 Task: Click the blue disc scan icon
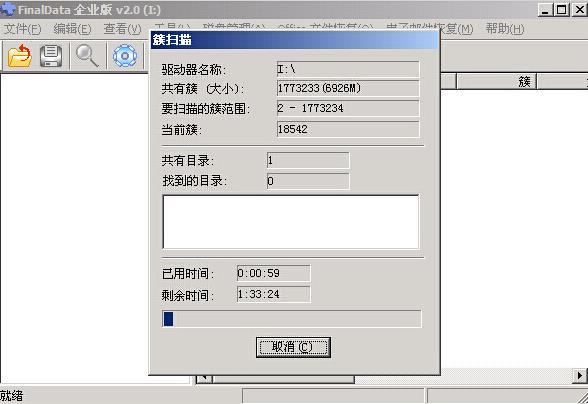pos(125,56)
